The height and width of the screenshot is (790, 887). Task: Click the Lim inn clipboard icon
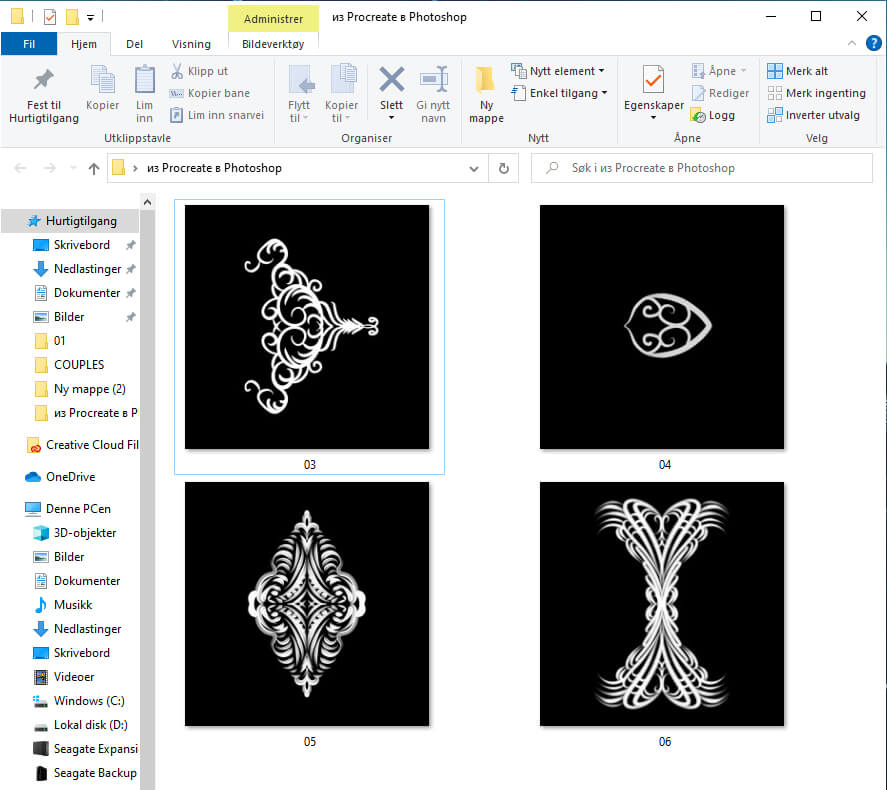[x=145, y=80]
